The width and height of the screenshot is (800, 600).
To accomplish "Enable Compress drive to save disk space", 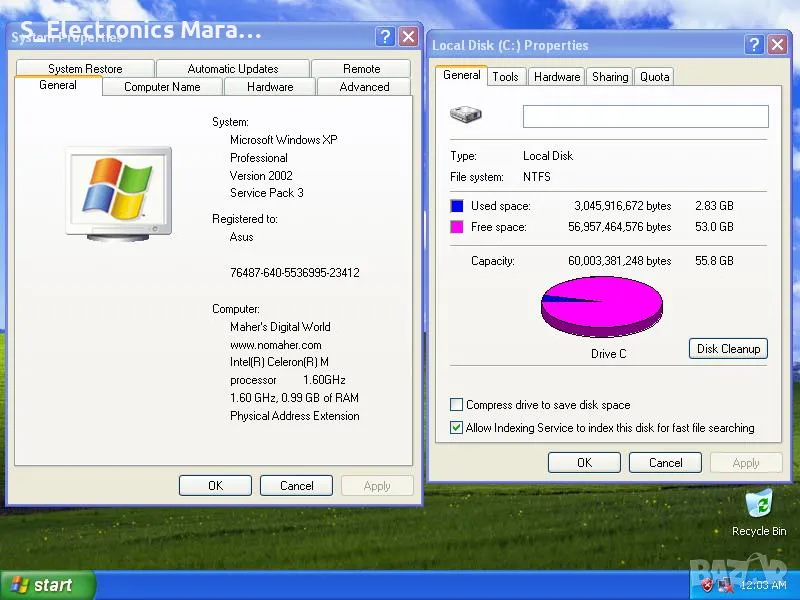I will 457,405.
